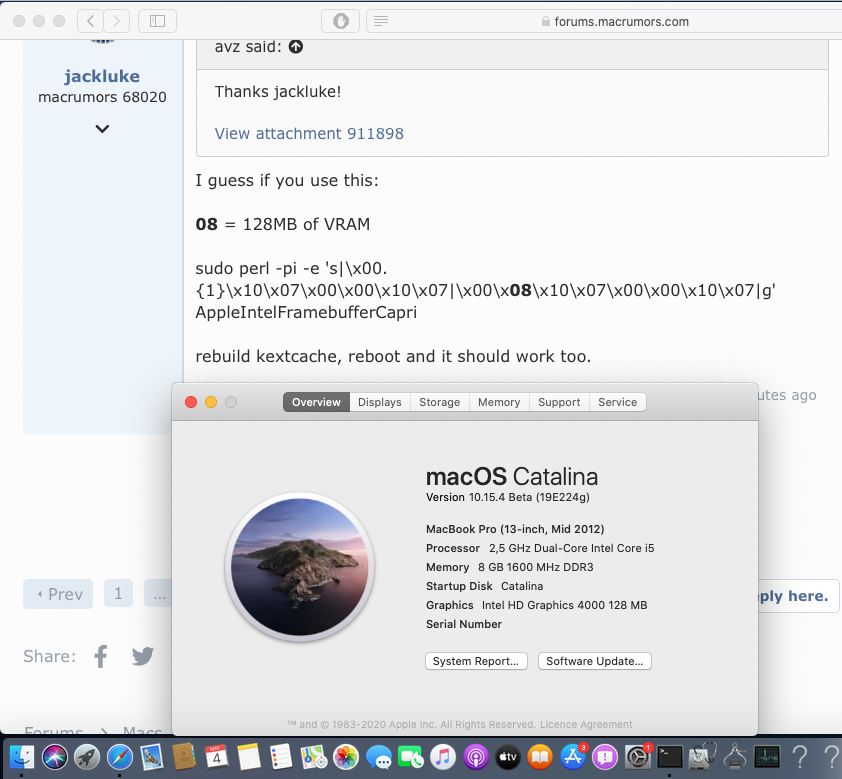Image resolution: width=842 pixels, height=779 pixels.
Task: Click the System Report… button
Action: [x=476, y=661]
